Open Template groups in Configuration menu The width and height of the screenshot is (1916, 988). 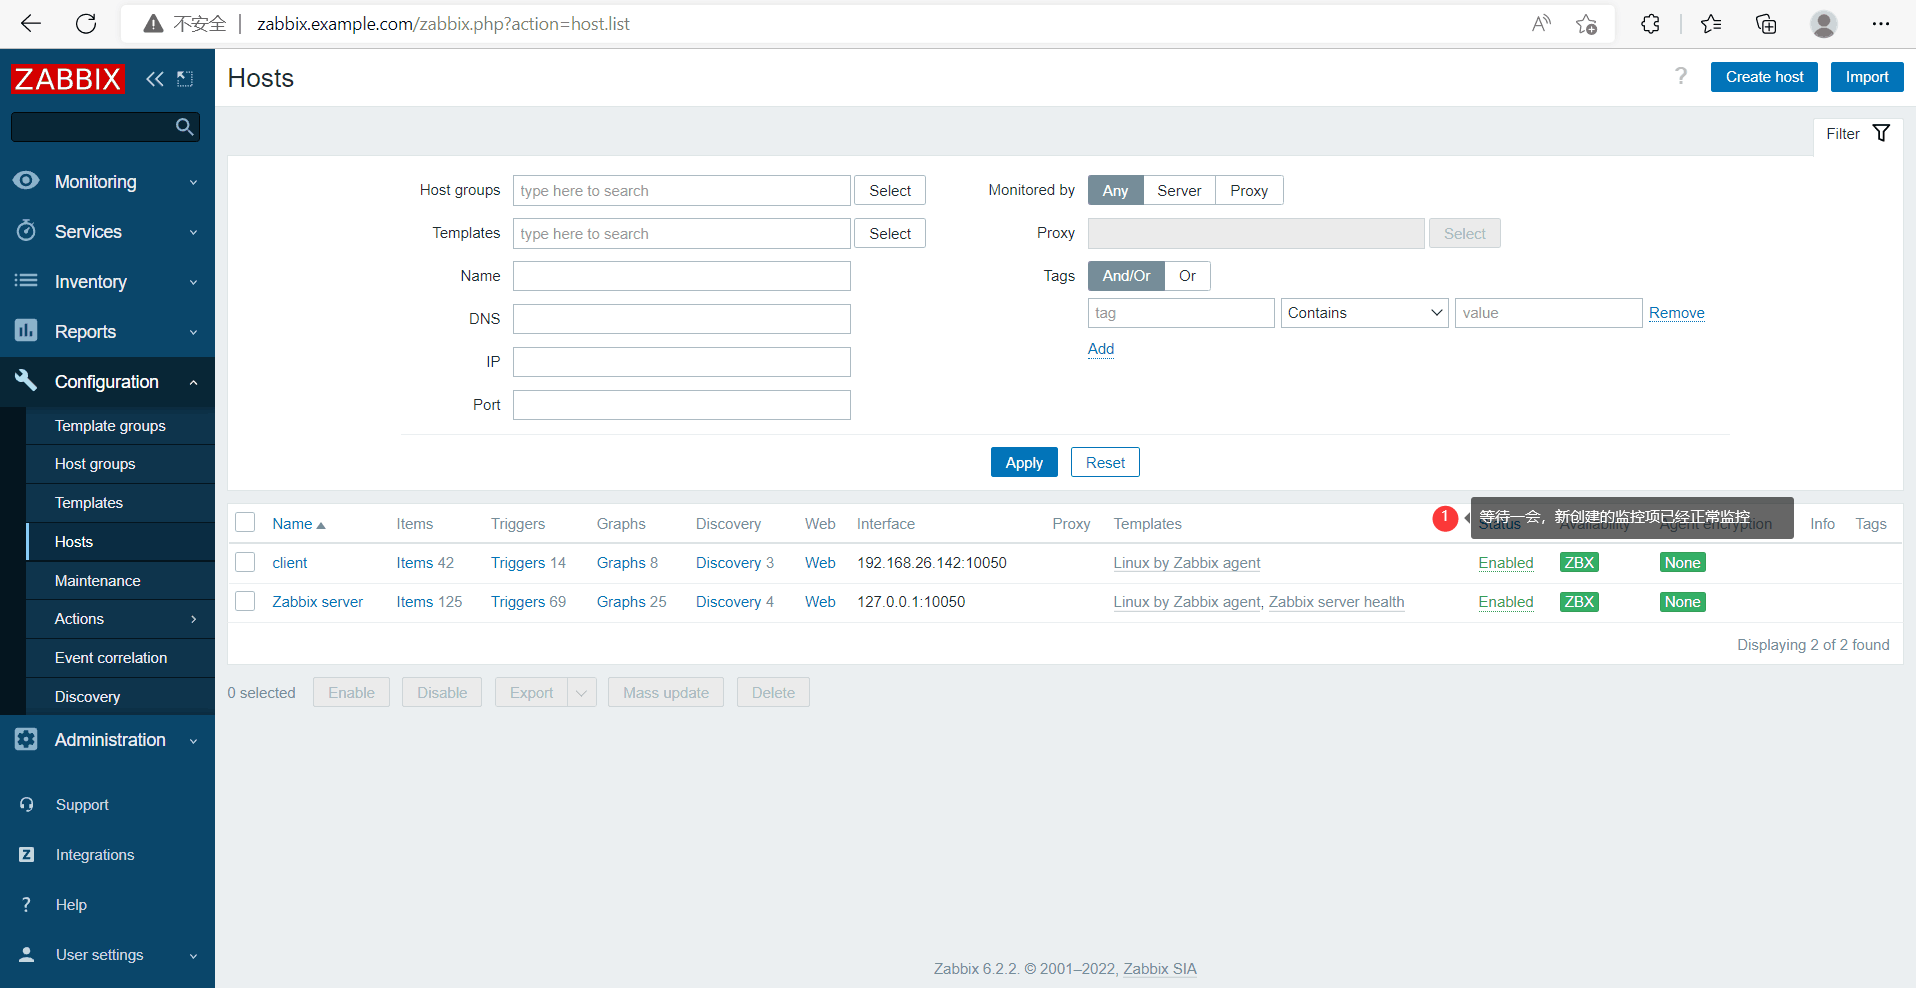(110, 425)
